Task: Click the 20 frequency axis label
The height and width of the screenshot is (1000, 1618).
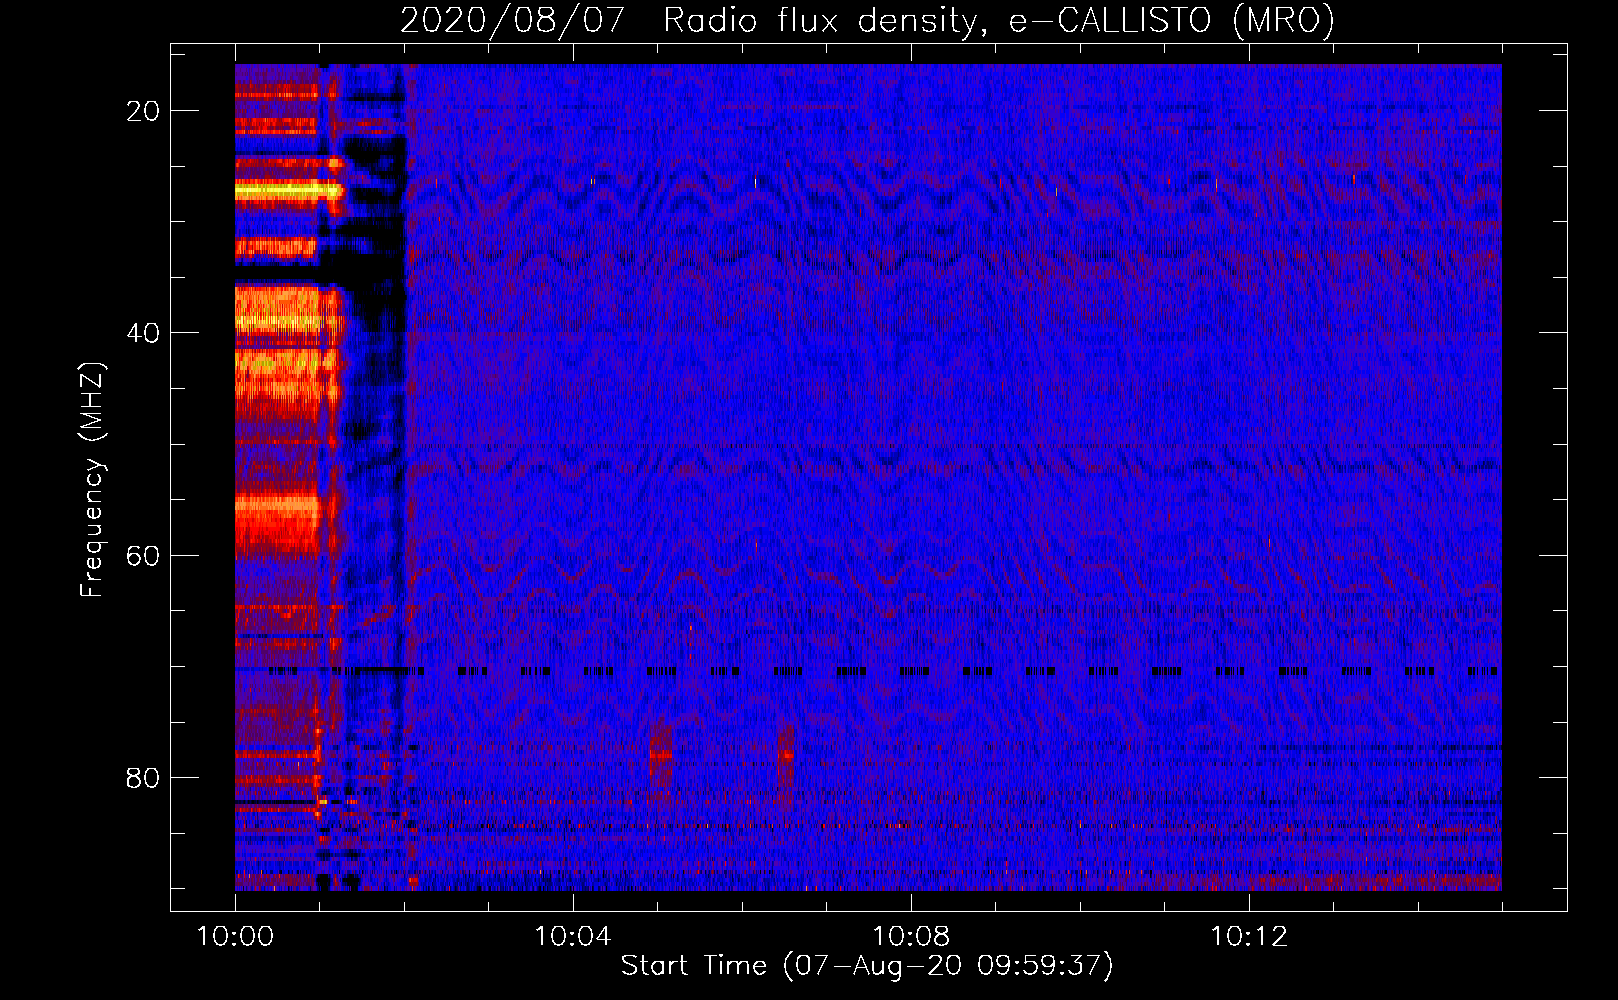Action: [144, 111]
